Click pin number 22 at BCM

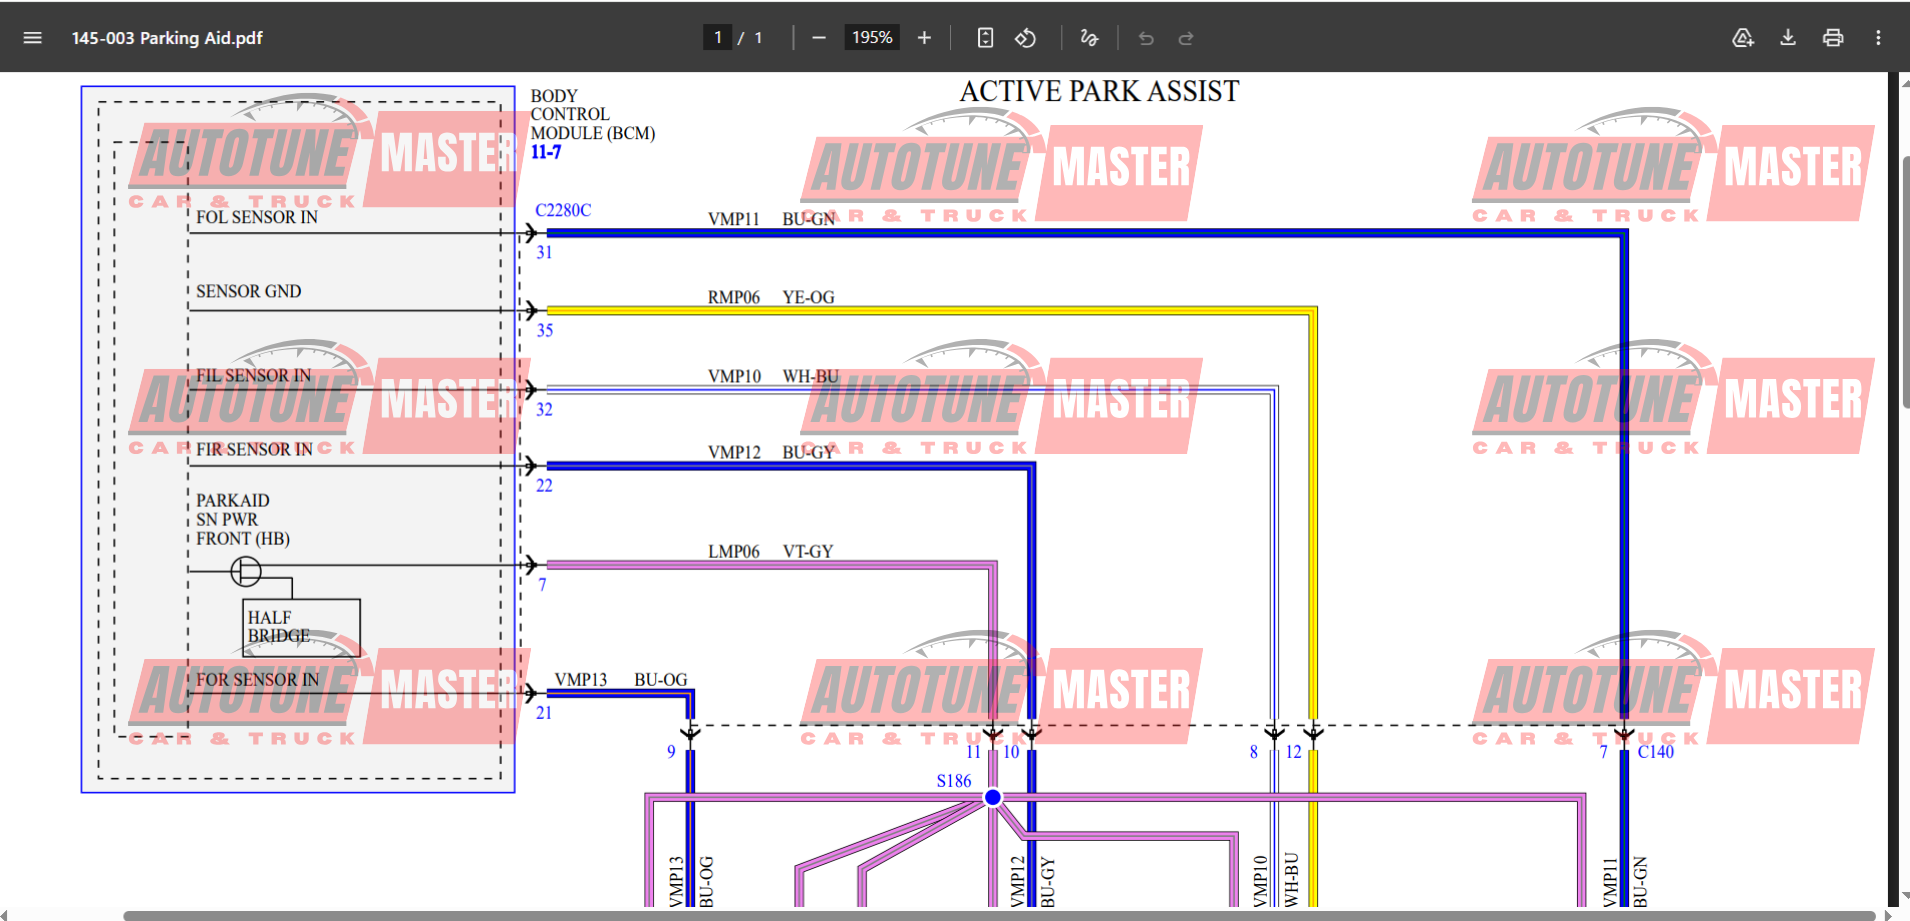click(x=544, y=485)
